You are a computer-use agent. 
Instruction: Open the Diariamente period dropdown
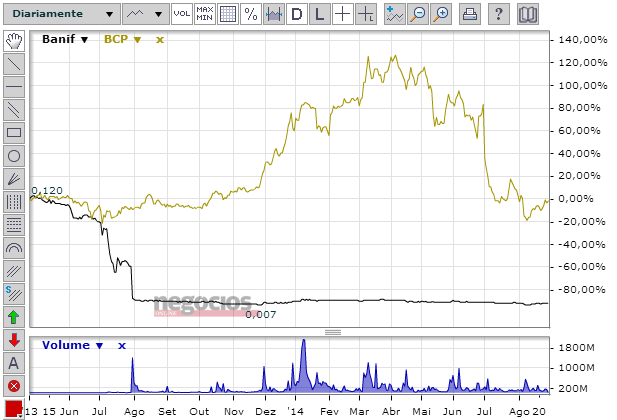pyautogui.click(x=62, y=14)
